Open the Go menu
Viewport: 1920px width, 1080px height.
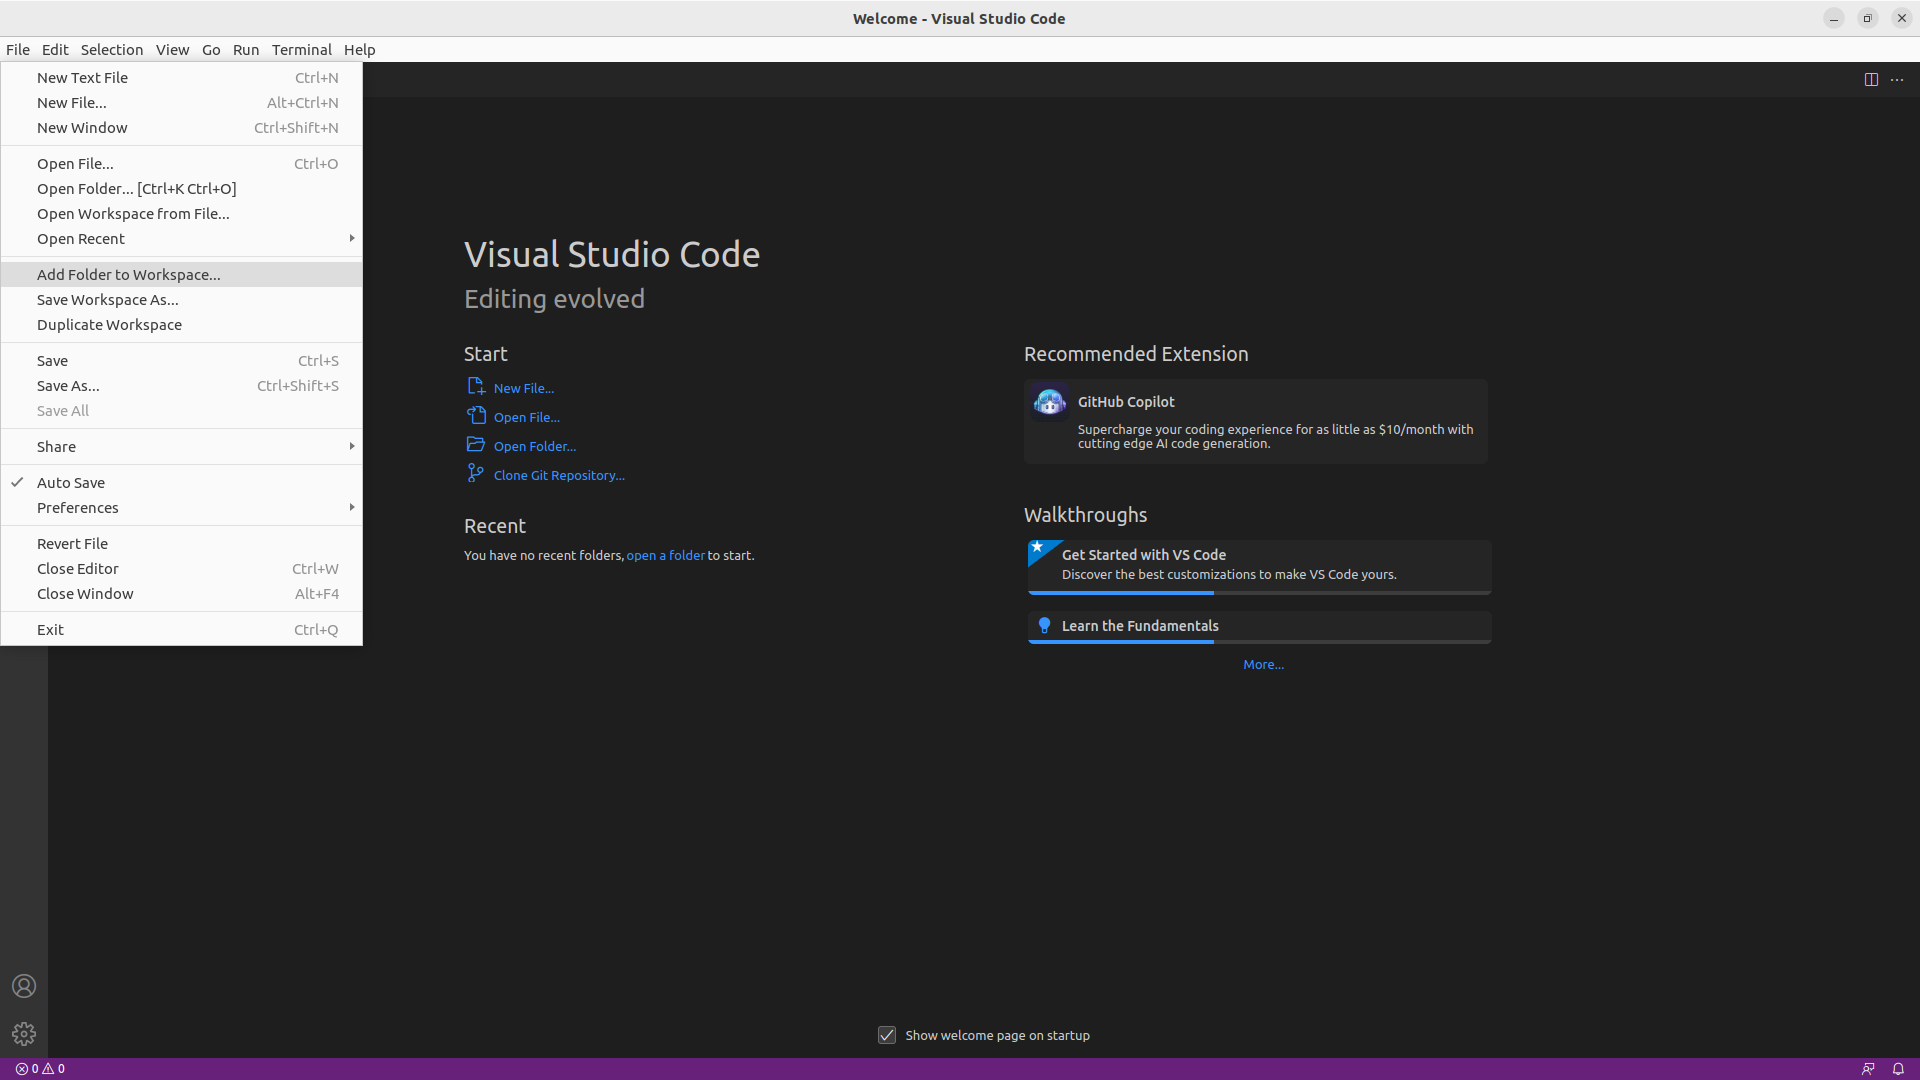pyautogui.click(x=211, y=50)
